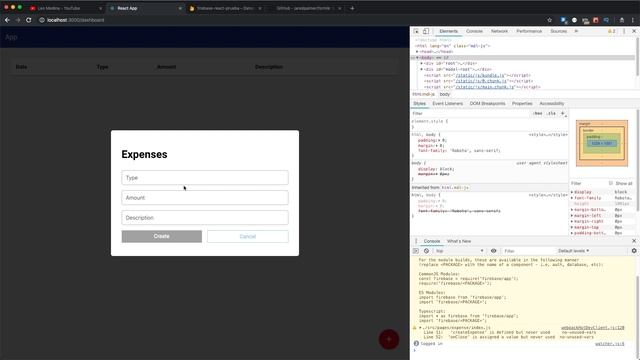
Task: Click the browser back arrow
Action: (7, 20)
